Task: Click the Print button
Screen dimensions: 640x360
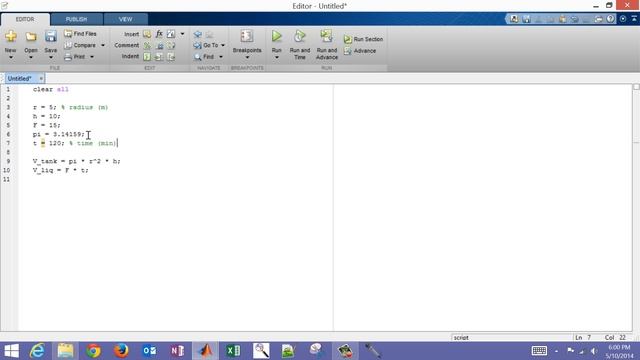Action: tap(75, 57)
